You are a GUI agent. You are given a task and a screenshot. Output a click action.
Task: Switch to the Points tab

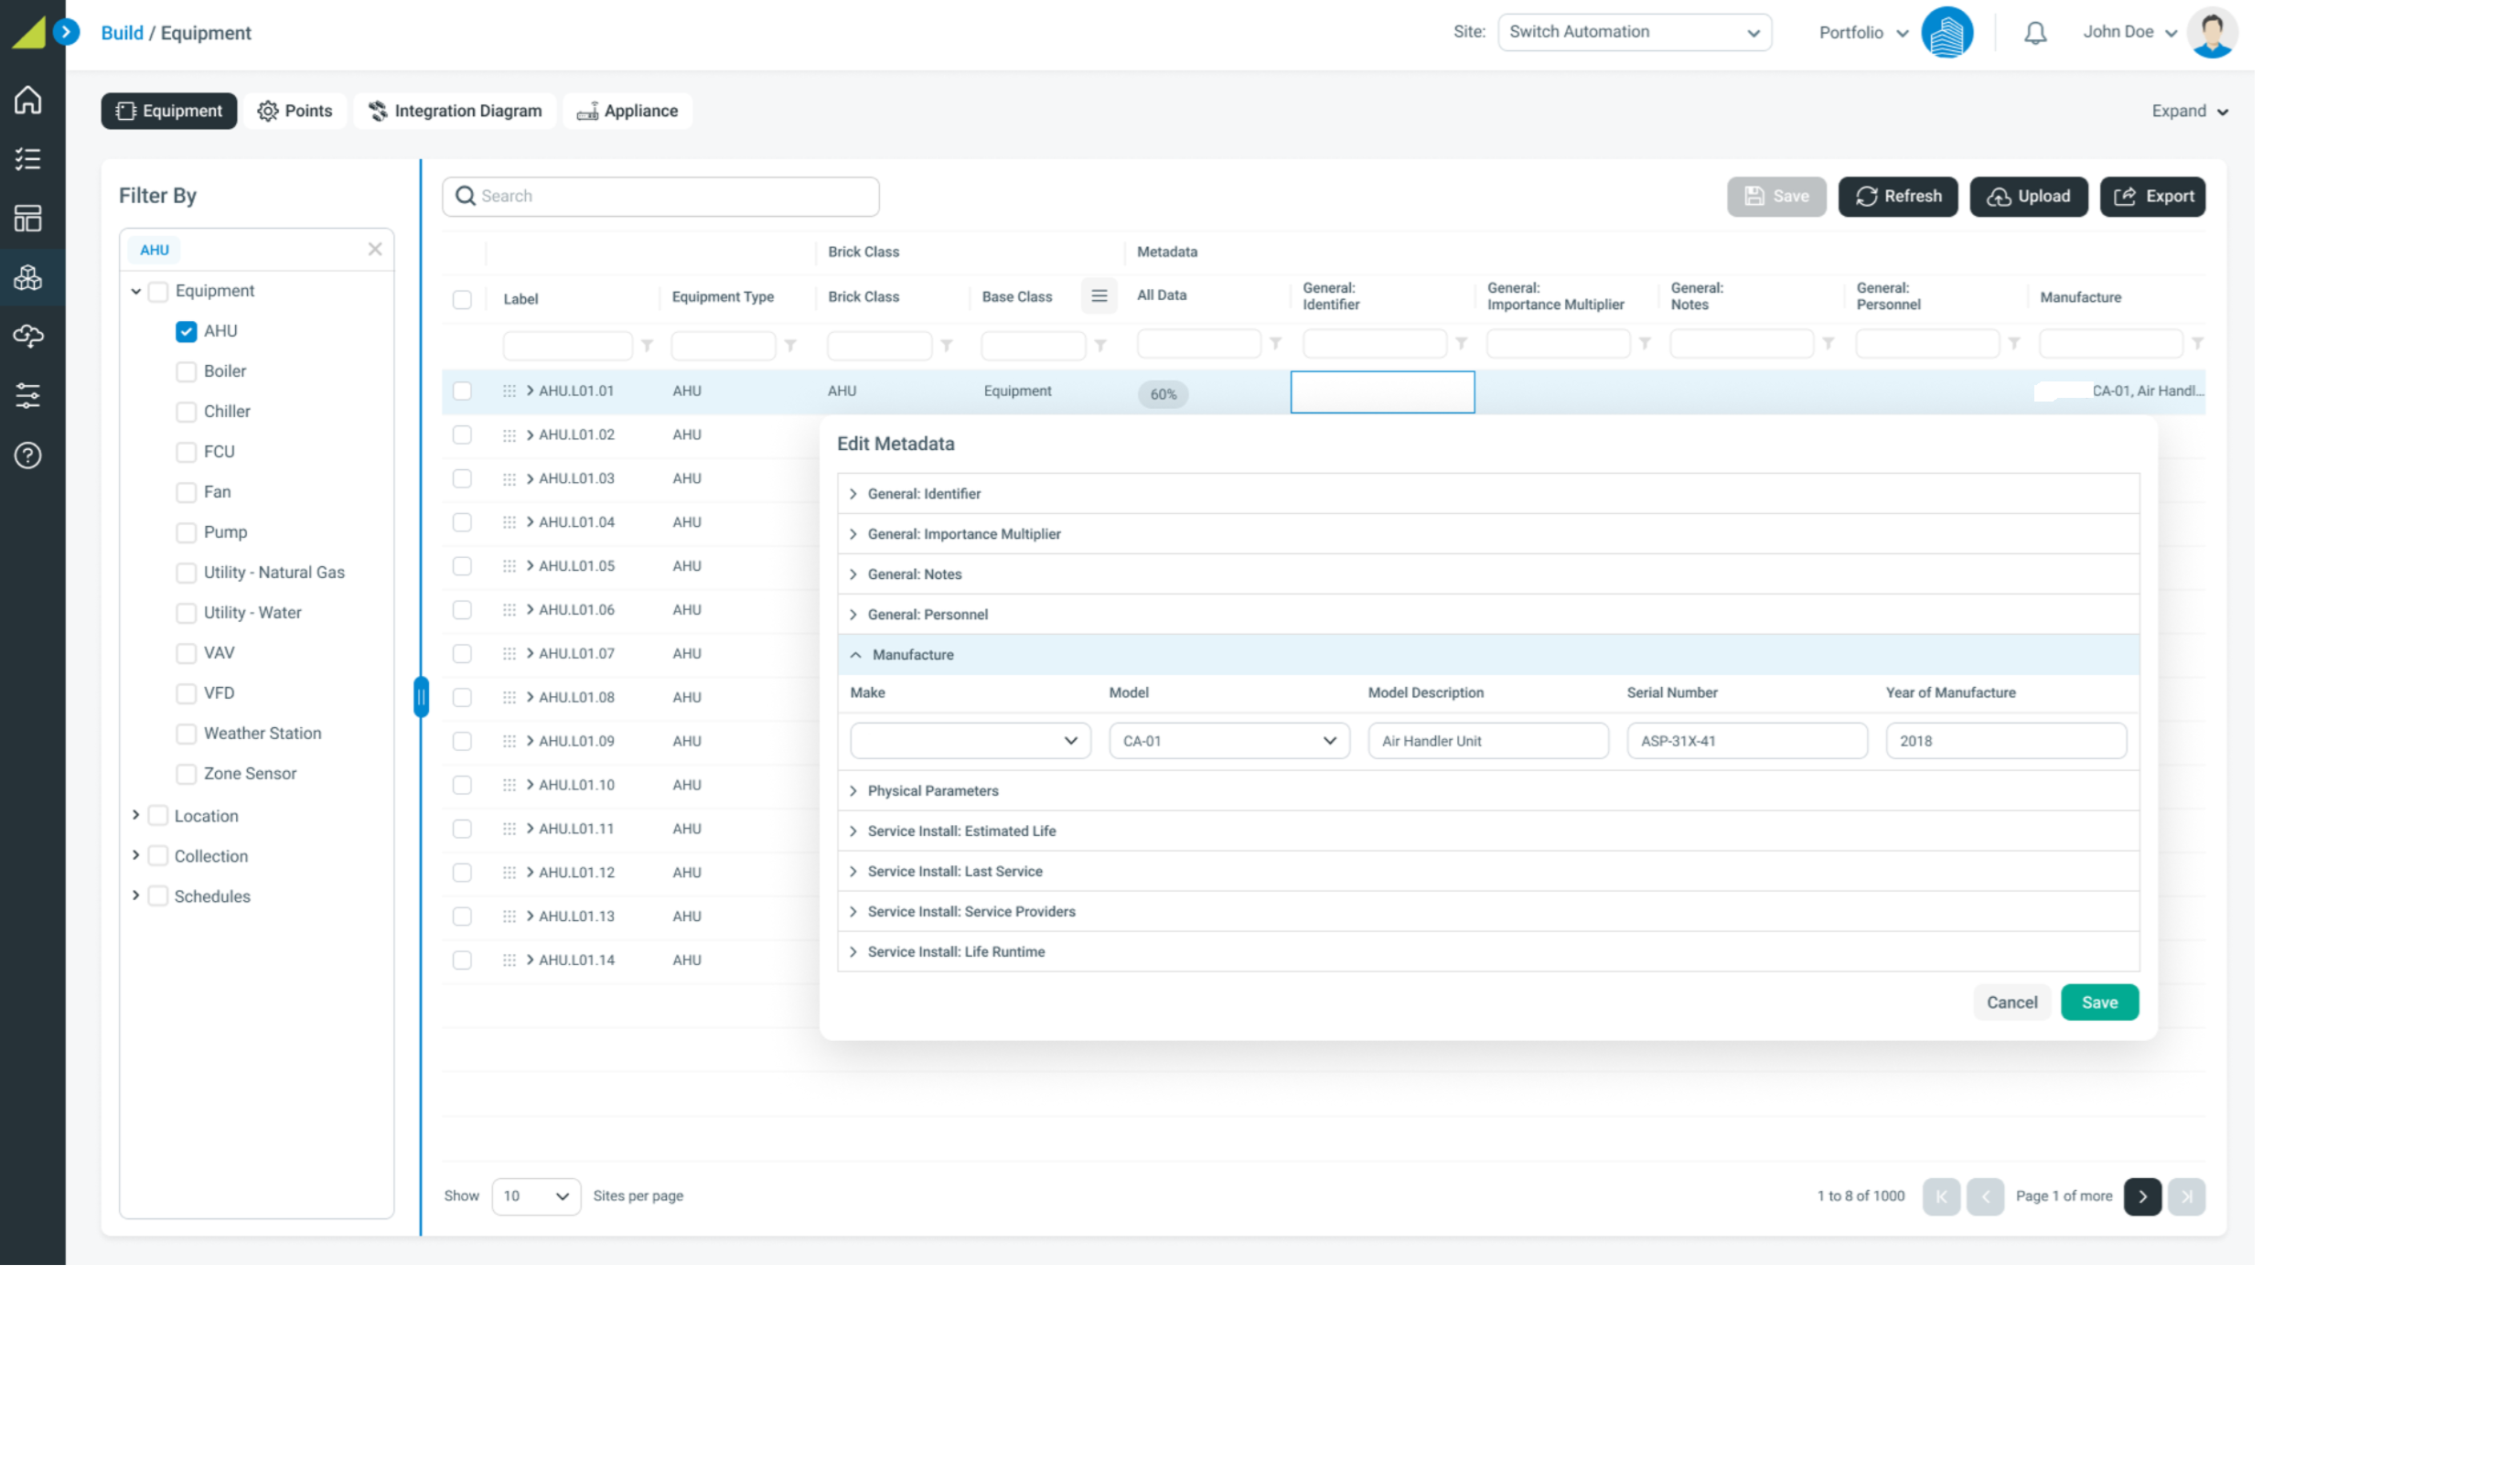(295, 111)
